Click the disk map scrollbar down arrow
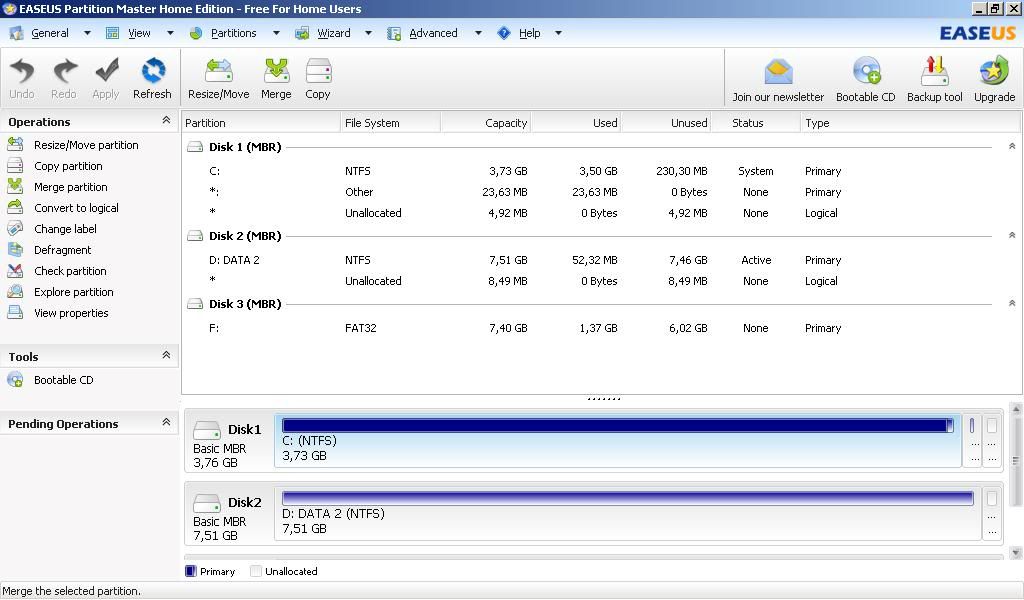Viewport: 1024px width, 600px height. click(1016, 553)
